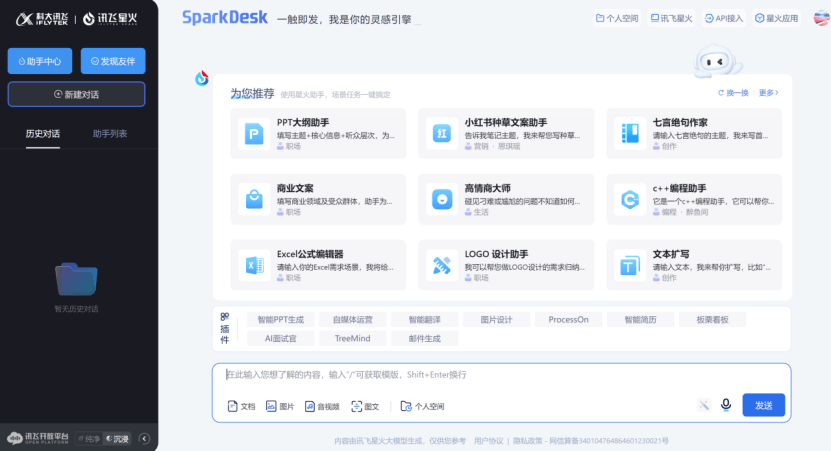Open the Excel公式编辑器 icon
831x451 pixels.
point(254,265)
